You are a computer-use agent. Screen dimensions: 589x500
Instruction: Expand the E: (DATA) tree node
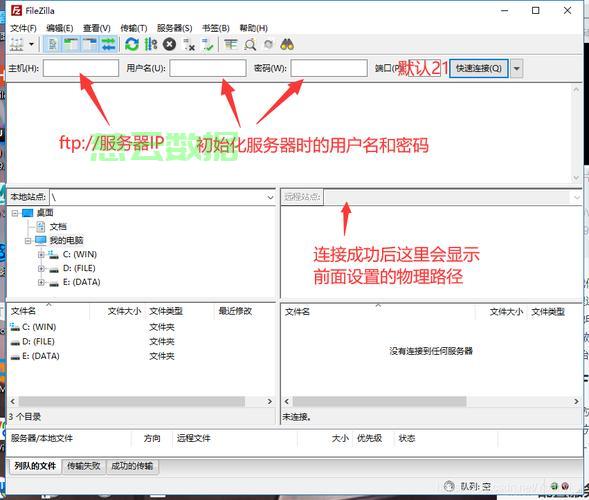click(x=41, y=282)
